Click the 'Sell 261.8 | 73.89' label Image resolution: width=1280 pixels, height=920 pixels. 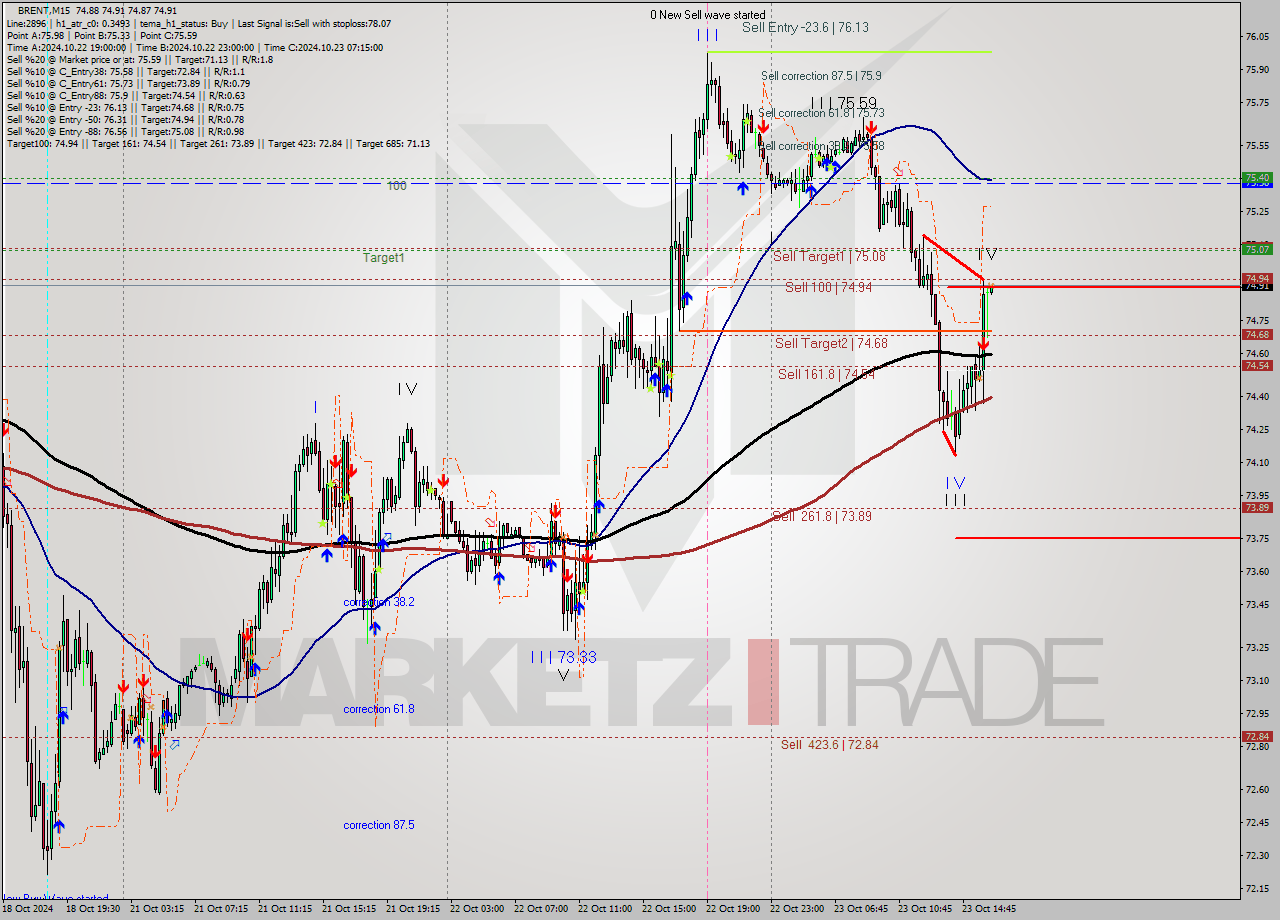[x=821, y=516]
